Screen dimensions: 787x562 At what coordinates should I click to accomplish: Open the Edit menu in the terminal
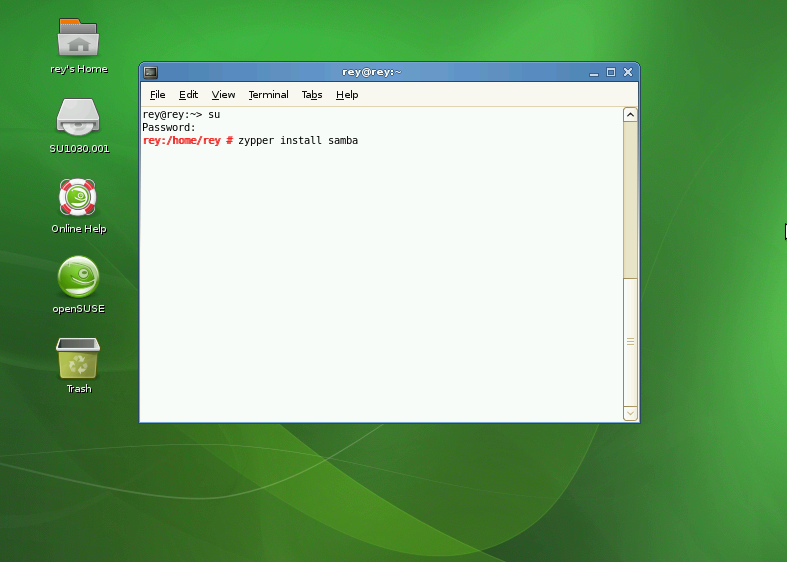[189, 95]
